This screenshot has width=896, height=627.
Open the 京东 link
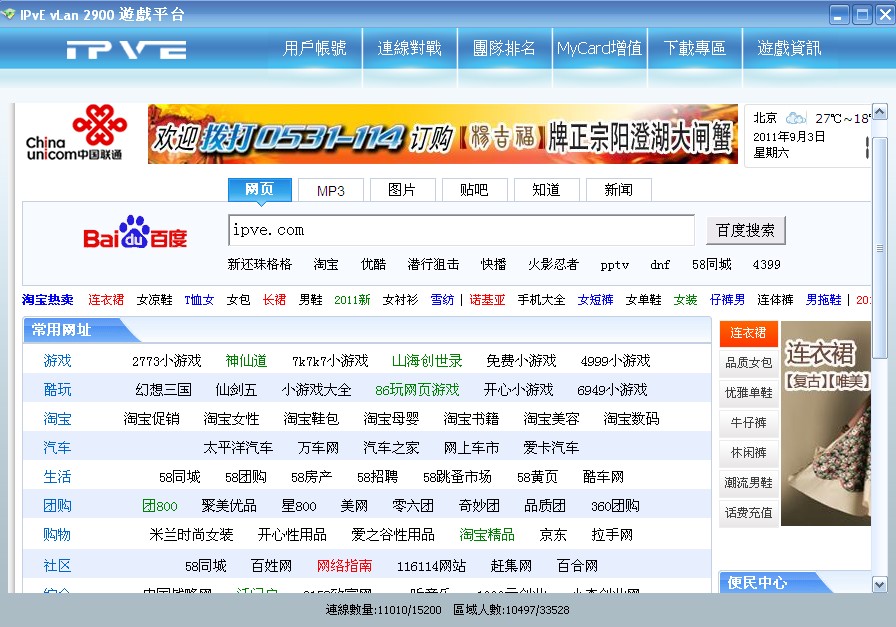(553, 535)
